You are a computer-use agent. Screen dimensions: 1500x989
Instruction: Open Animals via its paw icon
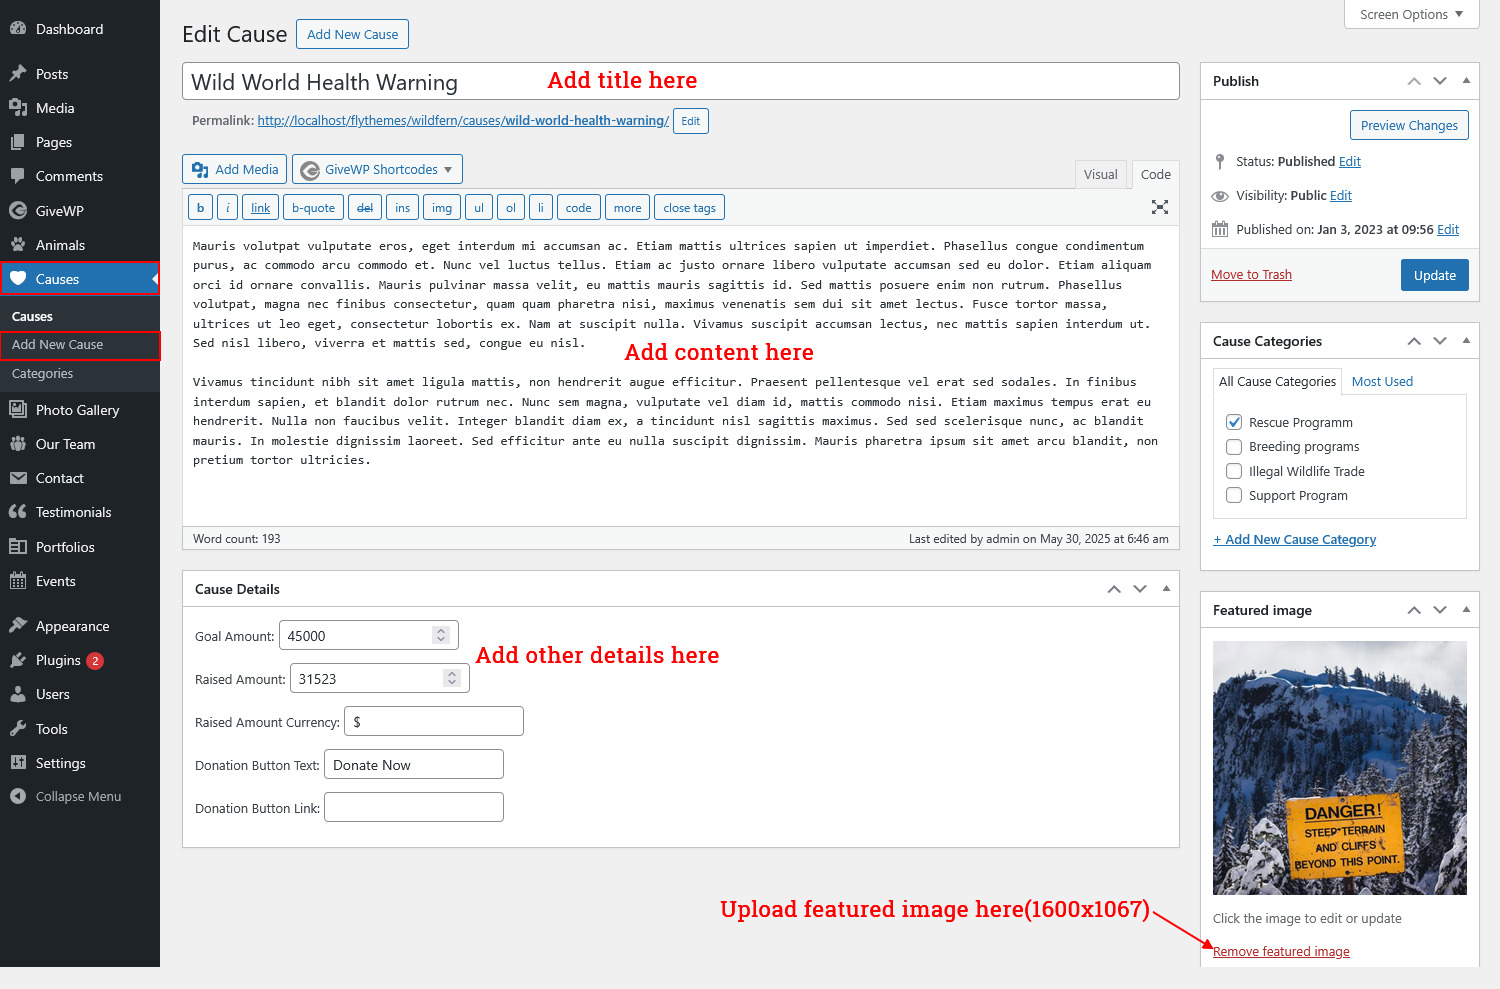18,245
